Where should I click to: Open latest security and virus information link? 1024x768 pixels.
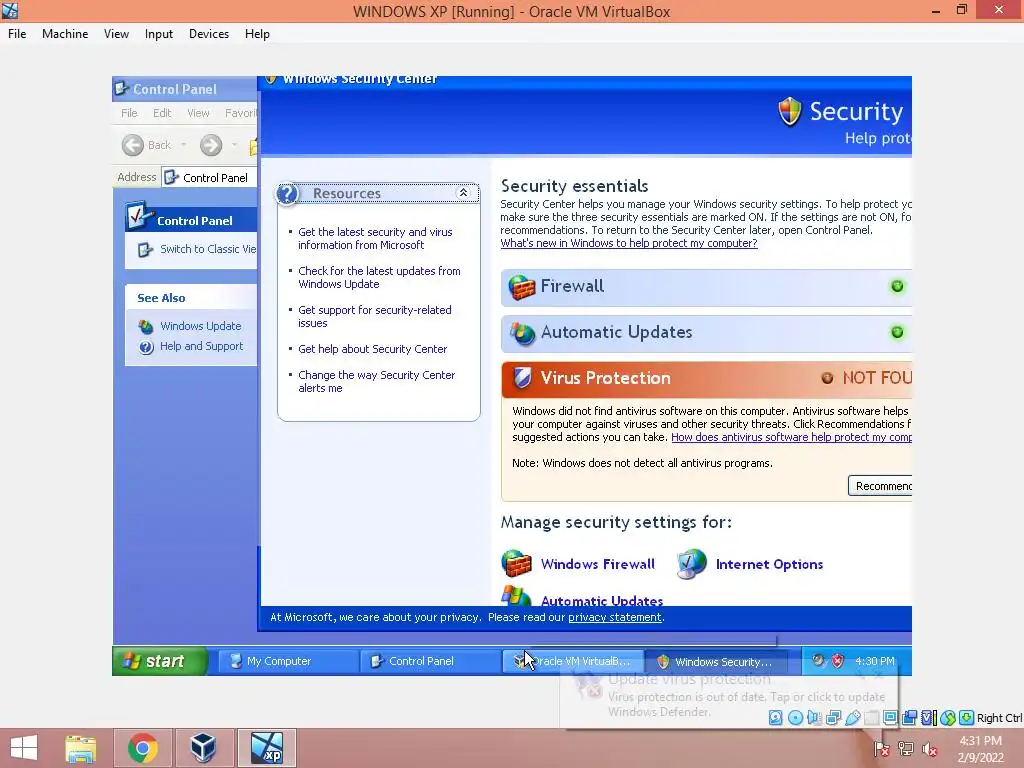click(x=375, y=238)
